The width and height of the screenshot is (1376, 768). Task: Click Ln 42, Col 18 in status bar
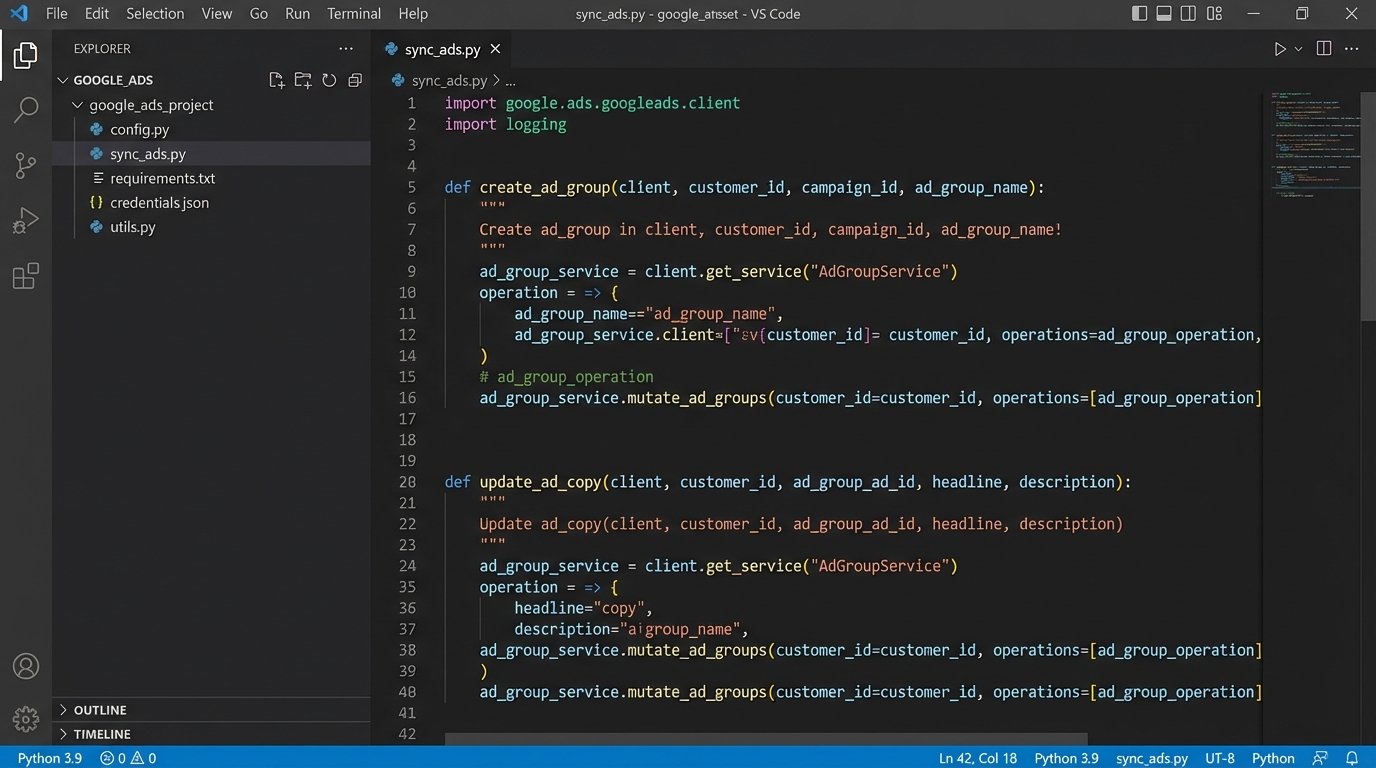tap(977, 758)
